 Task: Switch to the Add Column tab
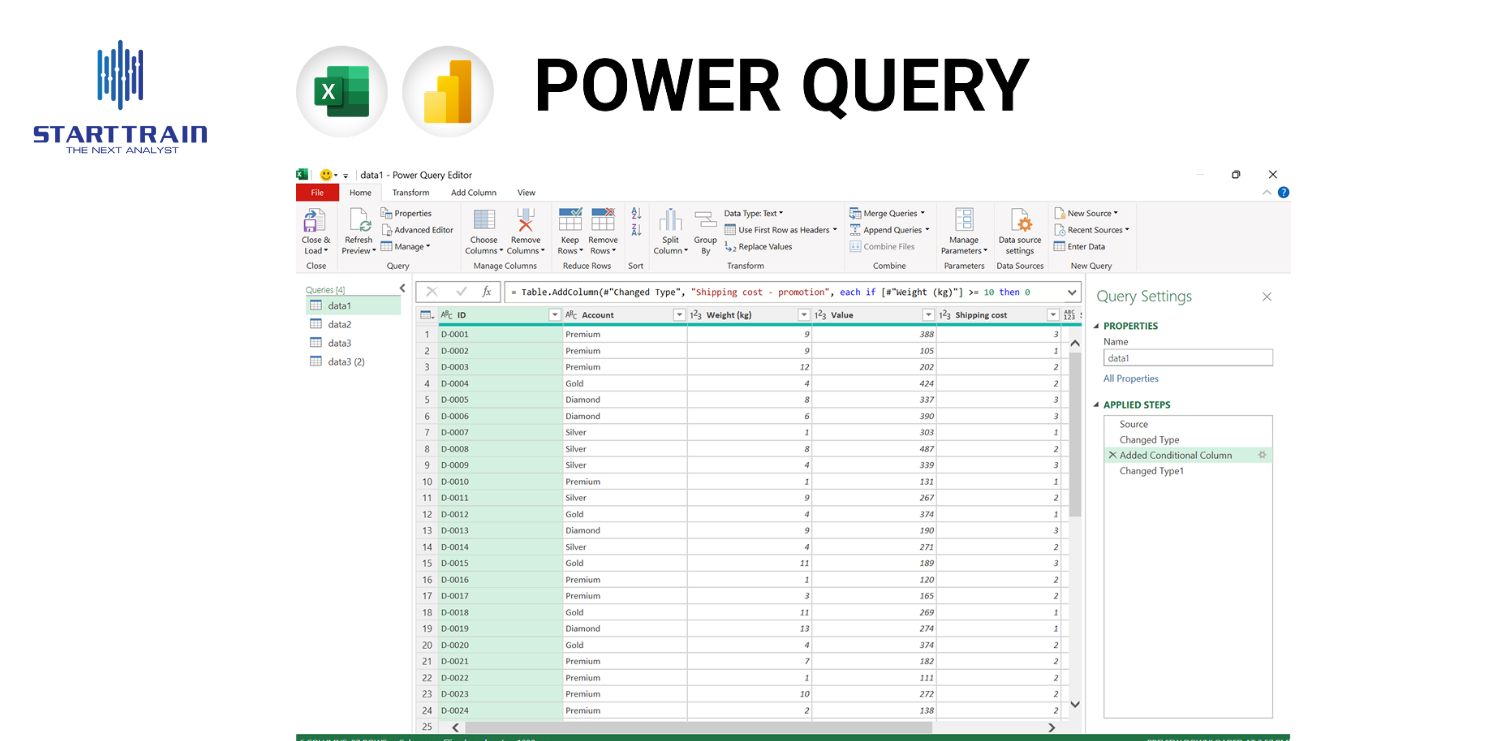pyautogui.click(x=473, y=192)
